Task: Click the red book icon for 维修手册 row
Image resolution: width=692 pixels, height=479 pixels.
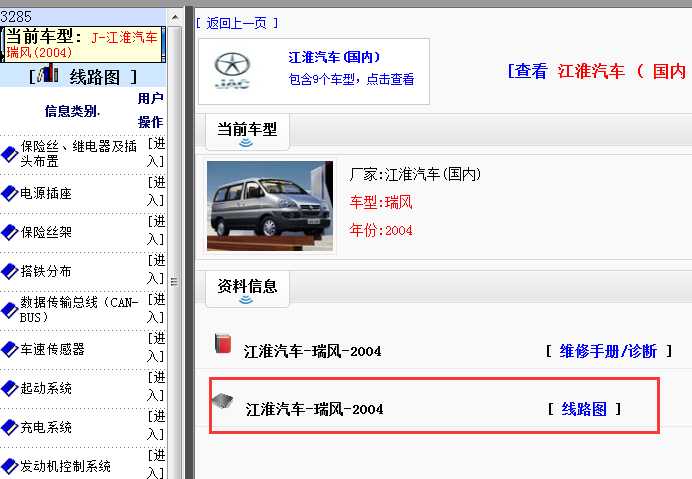Action: tap(223, 343)
